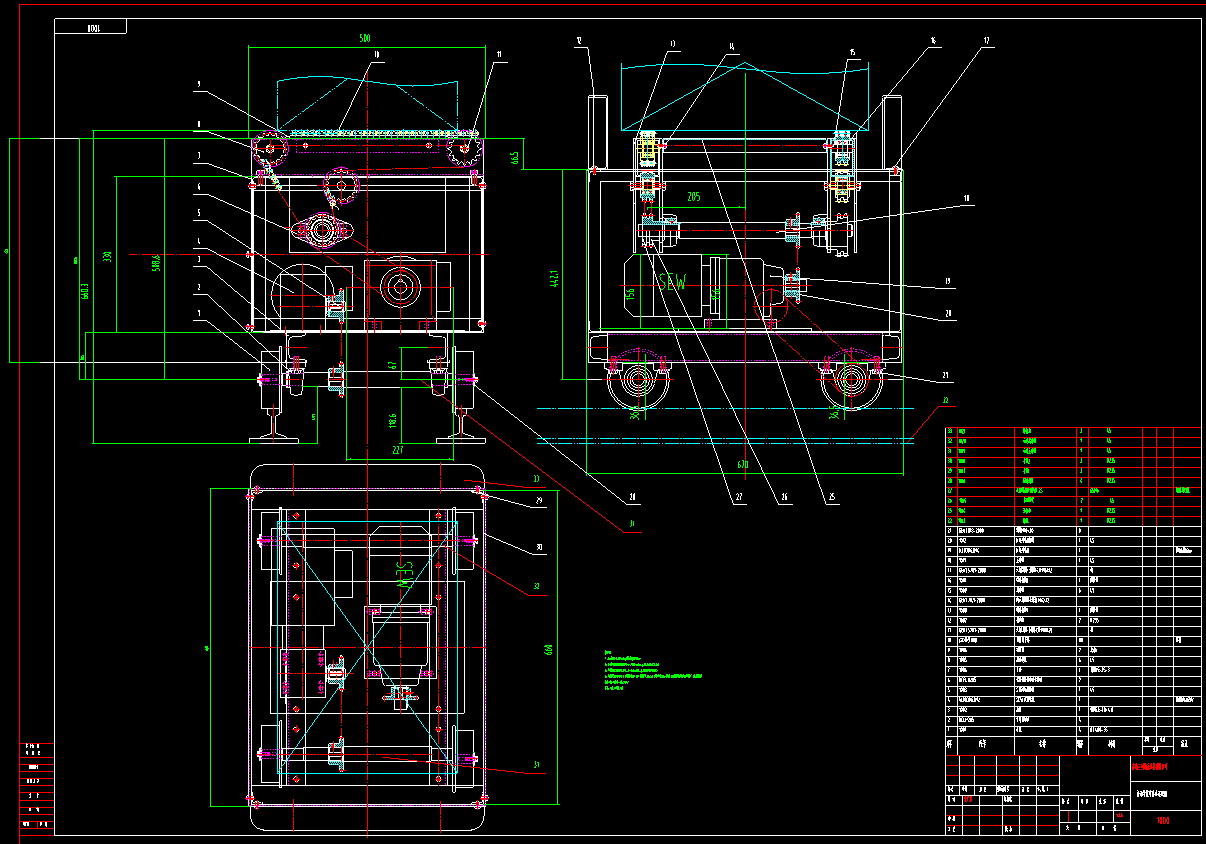The image size is (1206, 844).
Task: Select the red part balloon number 22
Action: tap(945, 402)
